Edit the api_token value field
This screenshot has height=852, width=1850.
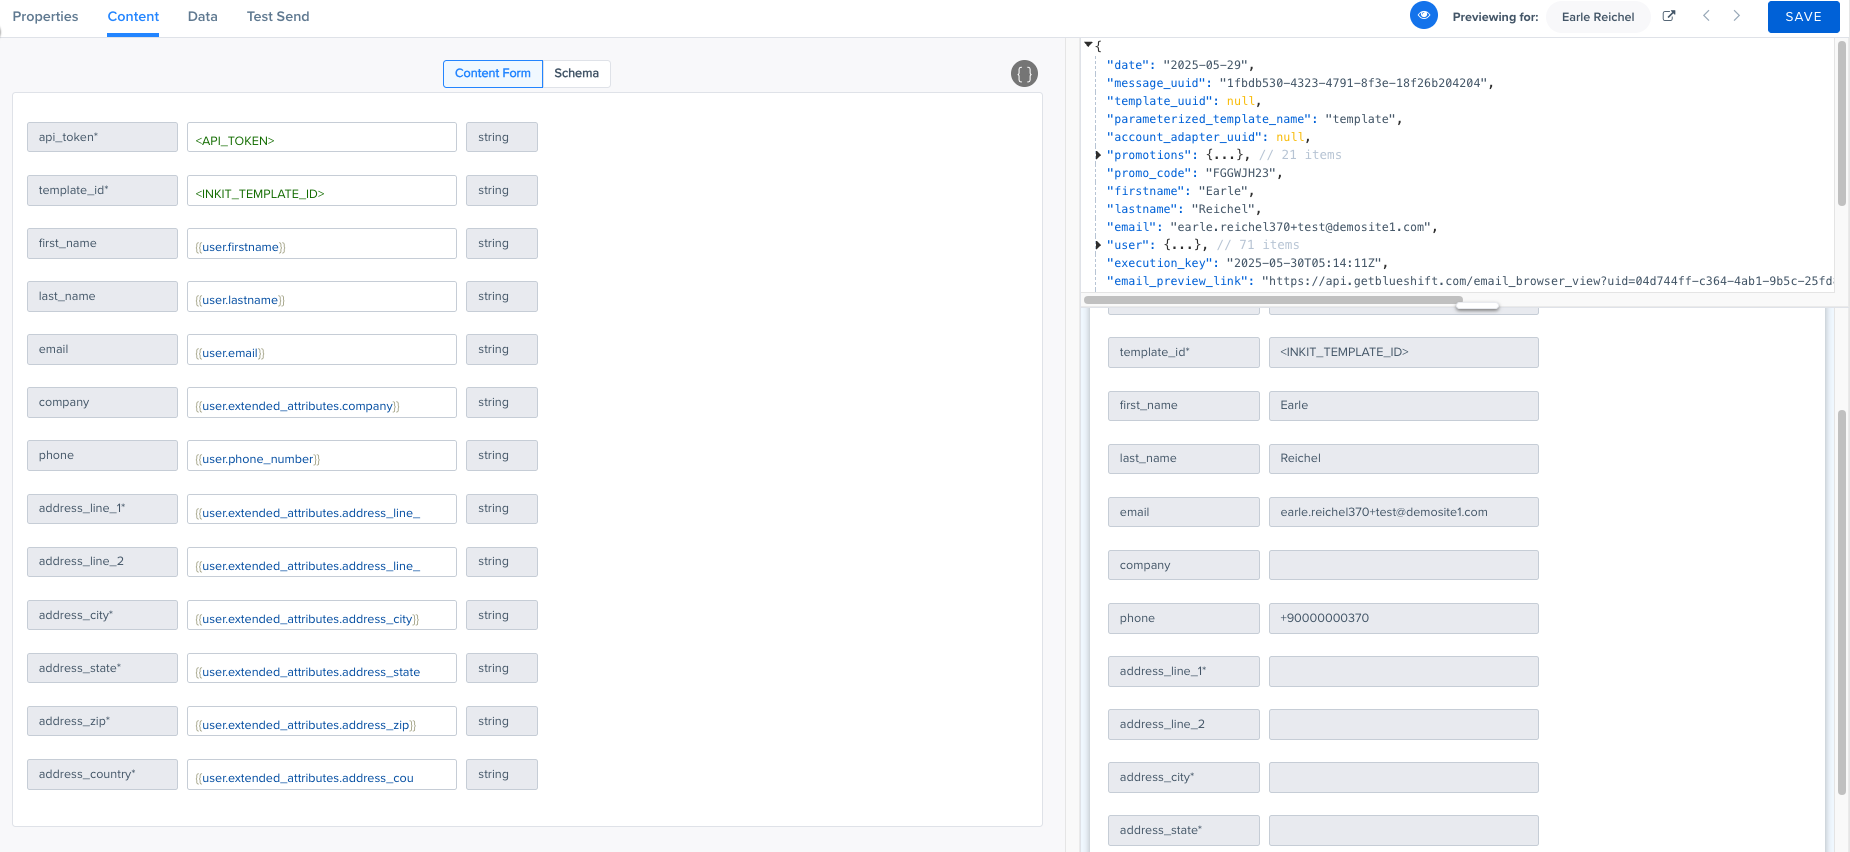click(322, 137)
